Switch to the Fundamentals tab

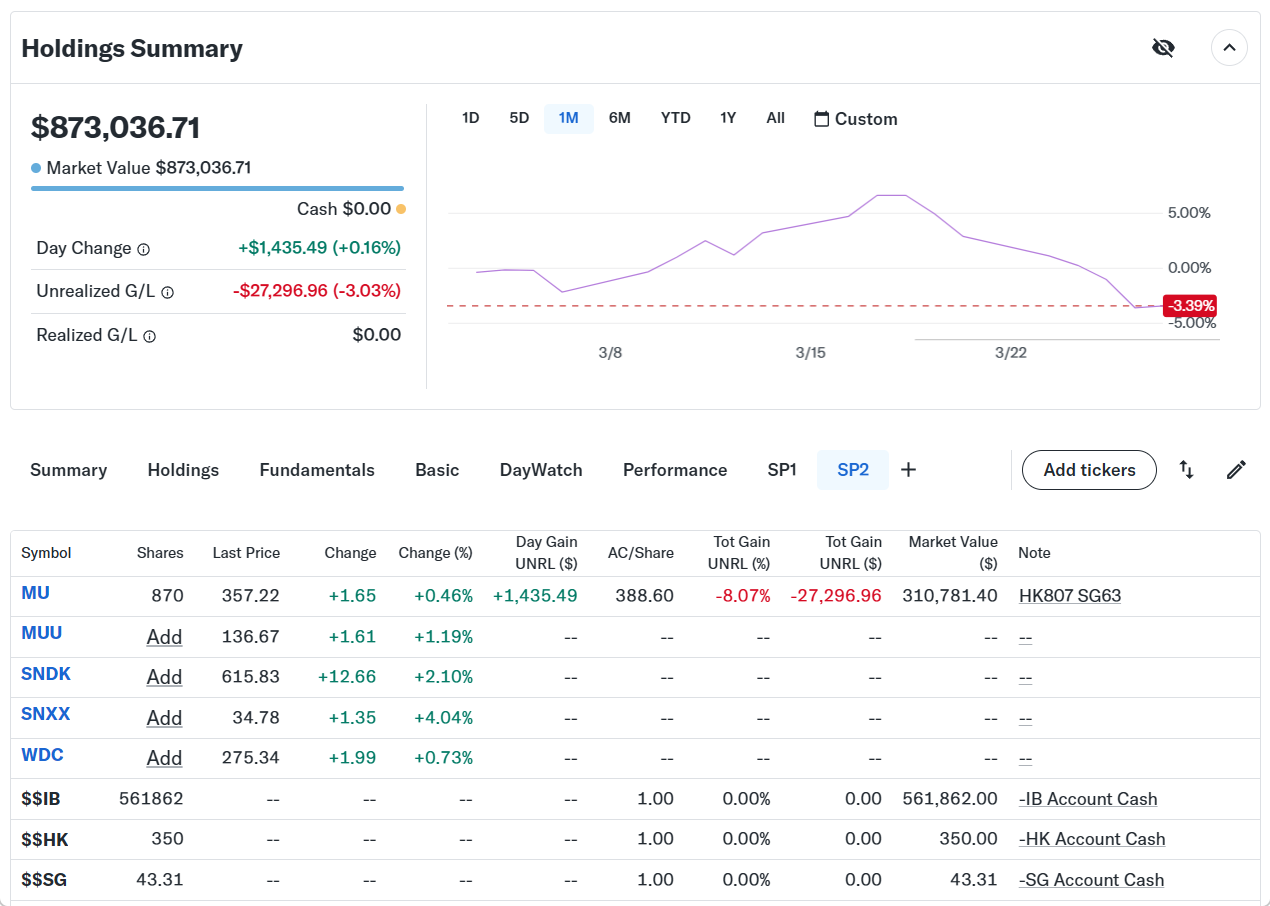(x=317, y=470)
